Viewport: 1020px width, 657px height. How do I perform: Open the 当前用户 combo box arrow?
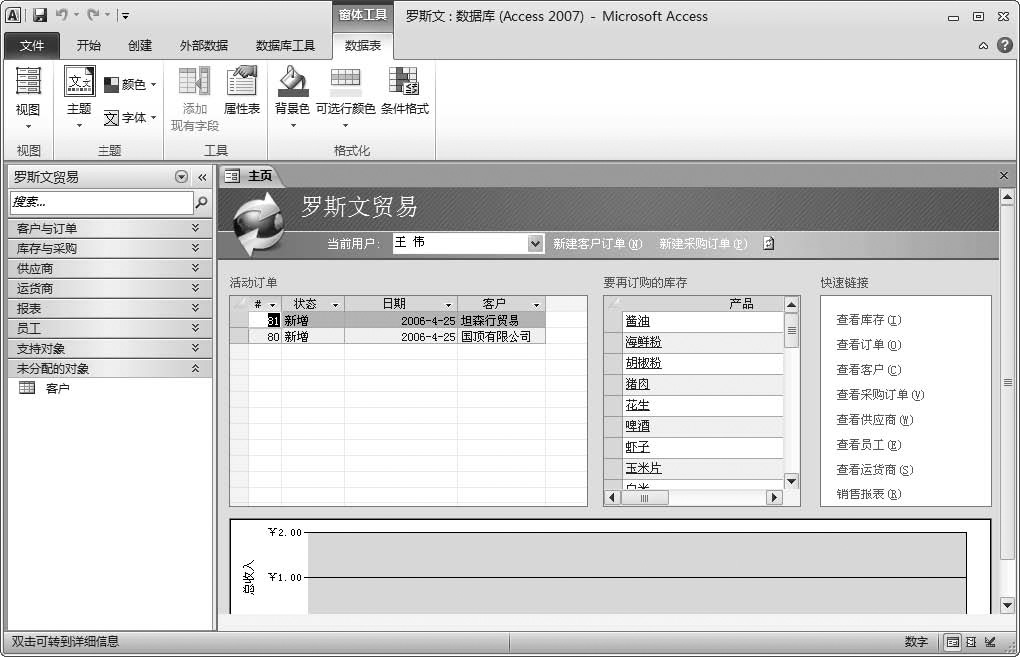tap(535, 244)
